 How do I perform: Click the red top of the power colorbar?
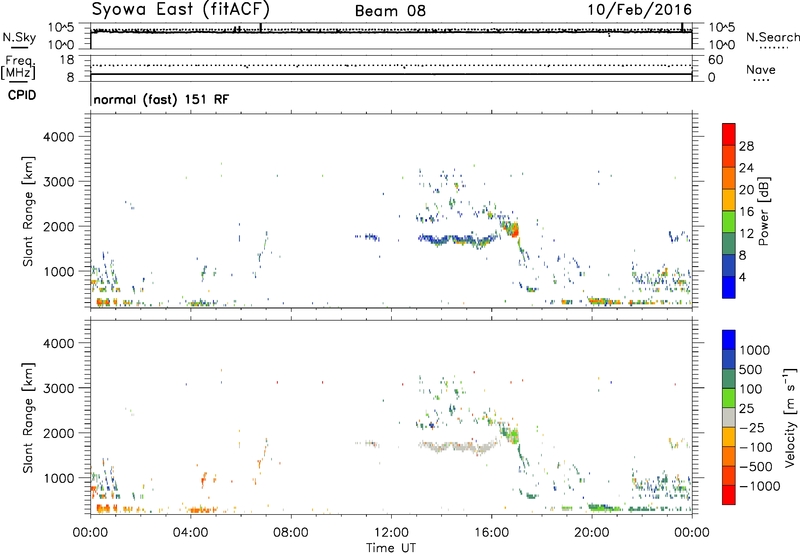point(729,134)
